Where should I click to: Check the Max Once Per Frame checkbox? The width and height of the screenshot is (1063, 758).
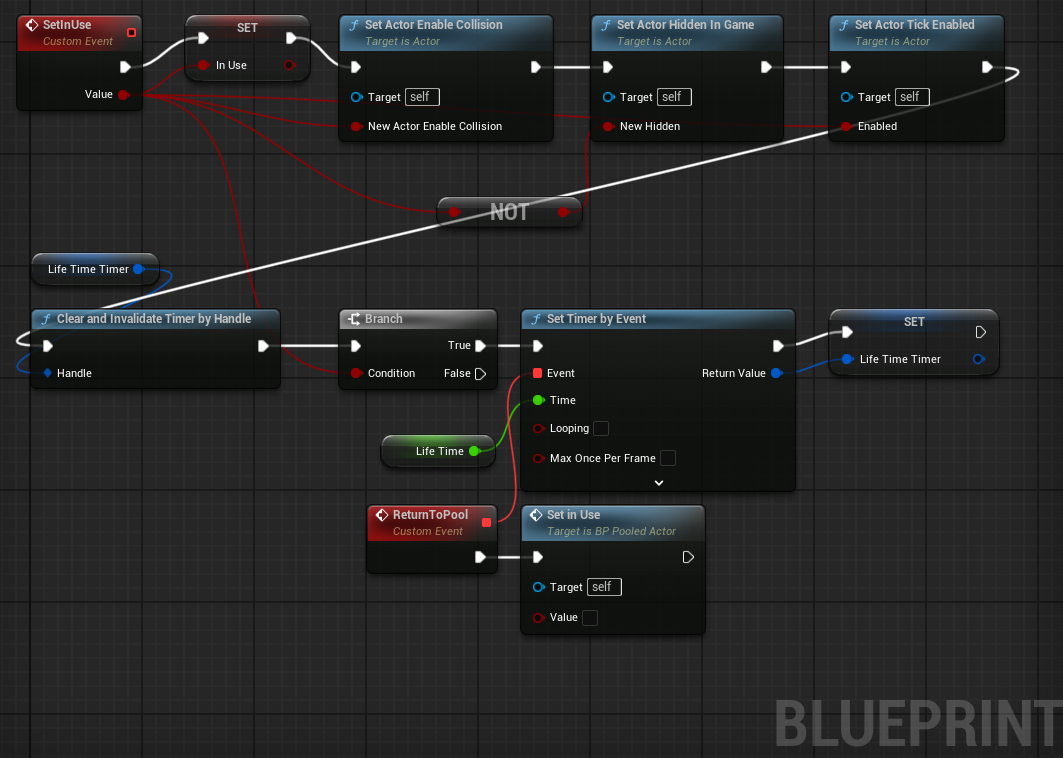point(667,457)
